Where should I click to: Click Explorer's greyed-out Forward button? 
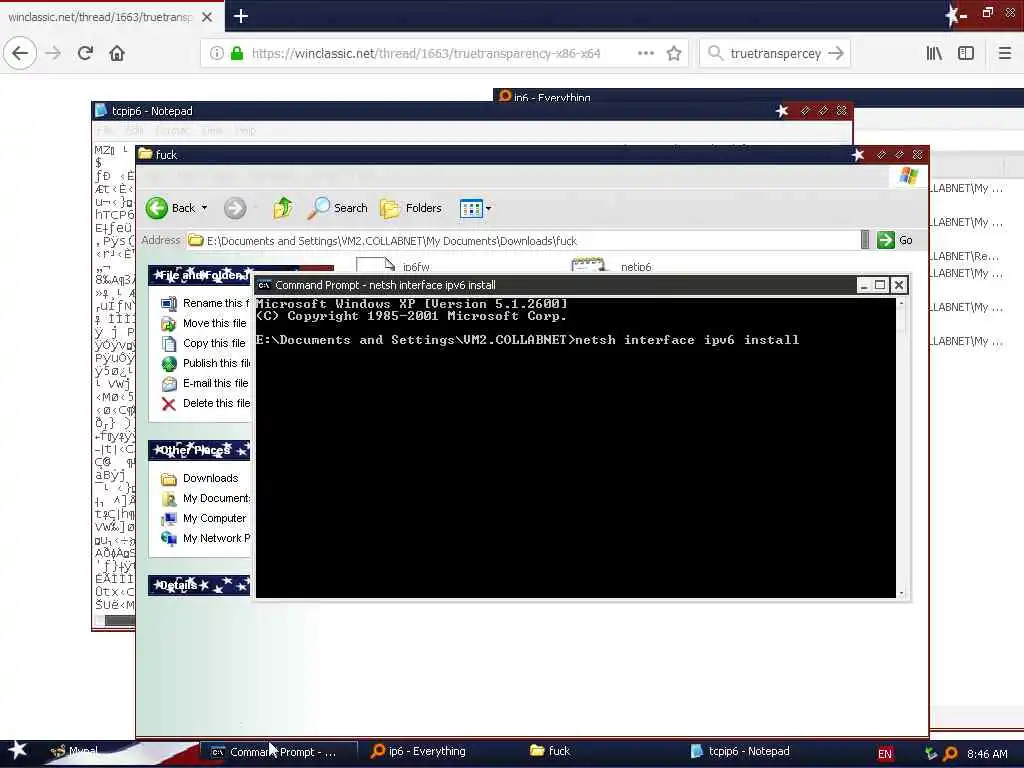pos(235,208)
